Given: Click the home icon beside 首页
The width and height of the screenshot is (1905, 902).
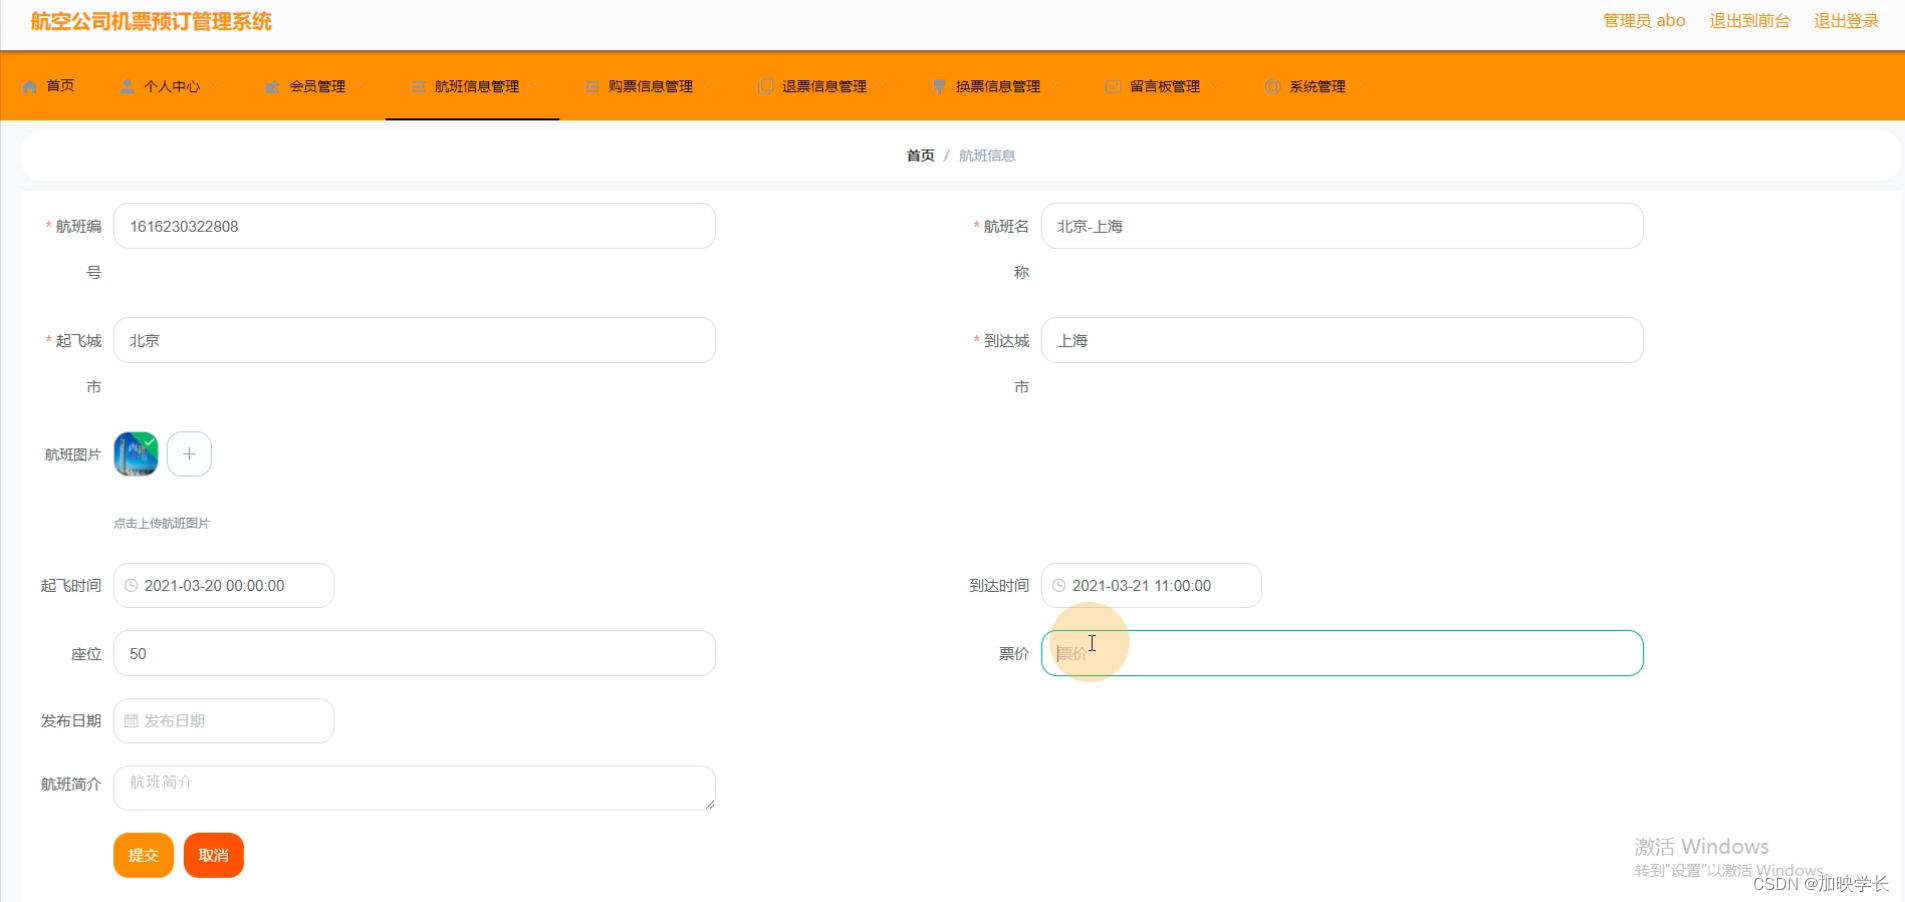Looking at the screenshot, I should click(29, 85).
